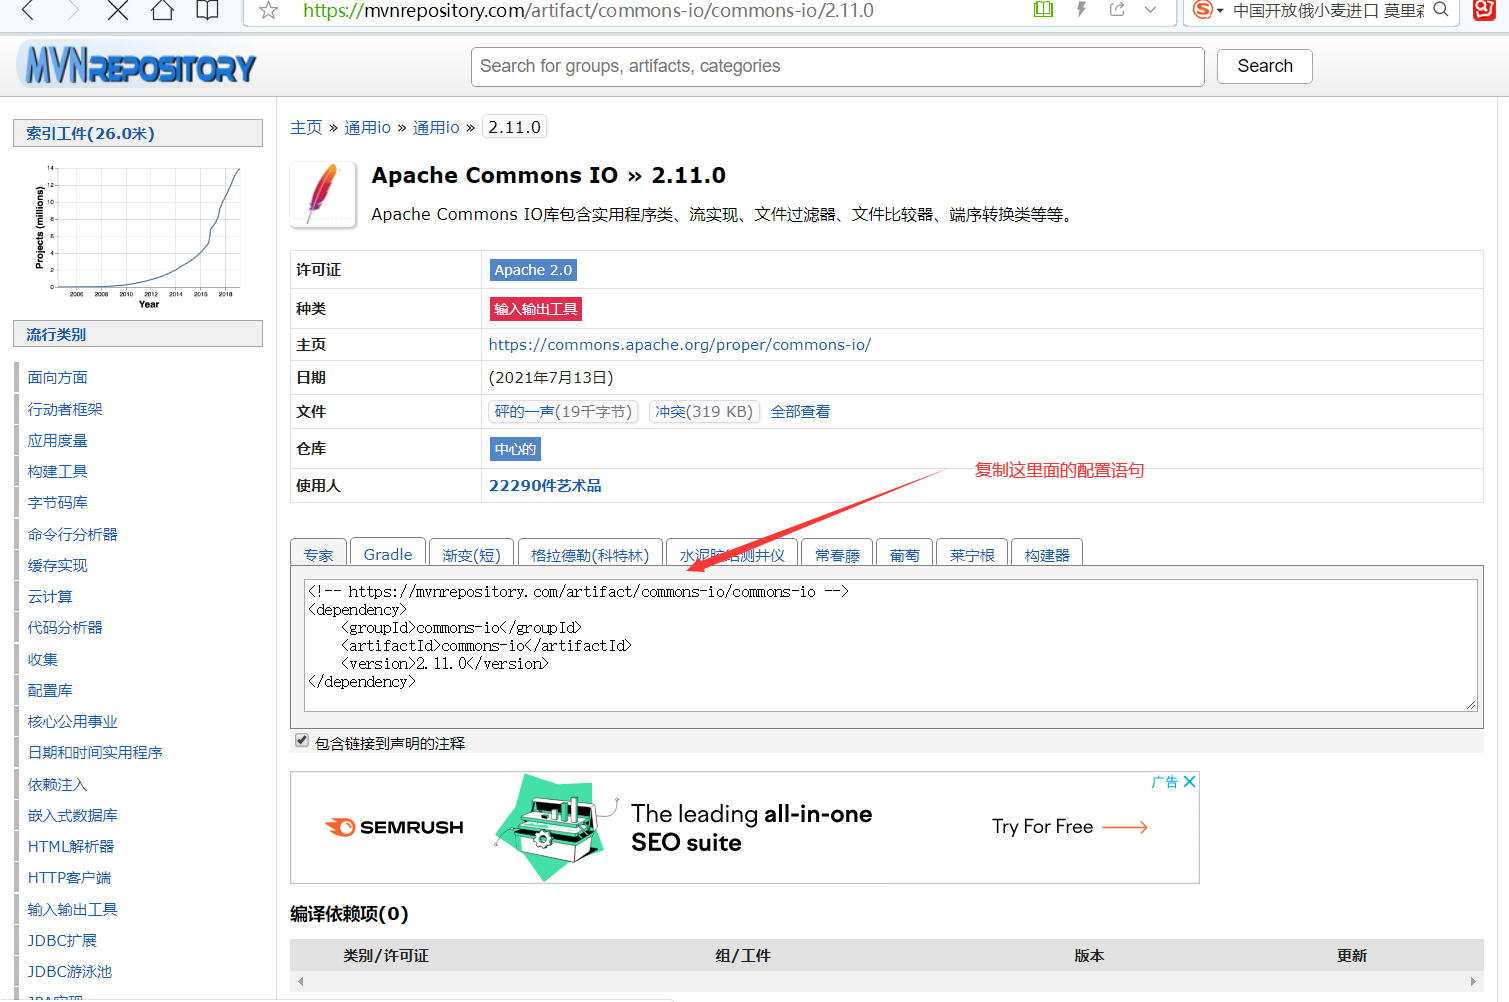1509x1002 pixels.
Task: Switch to the 常春藤 tab
Action: pos(837,555)
